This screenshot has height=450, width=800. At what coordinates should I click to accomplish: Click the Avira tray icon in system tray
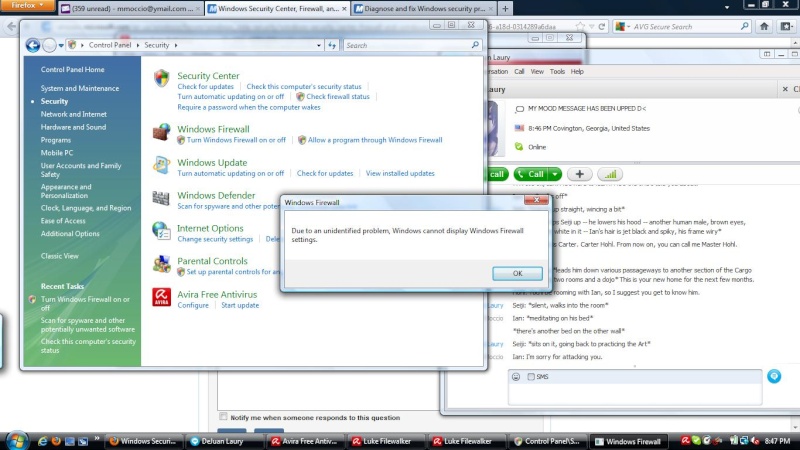pos(685,441)
